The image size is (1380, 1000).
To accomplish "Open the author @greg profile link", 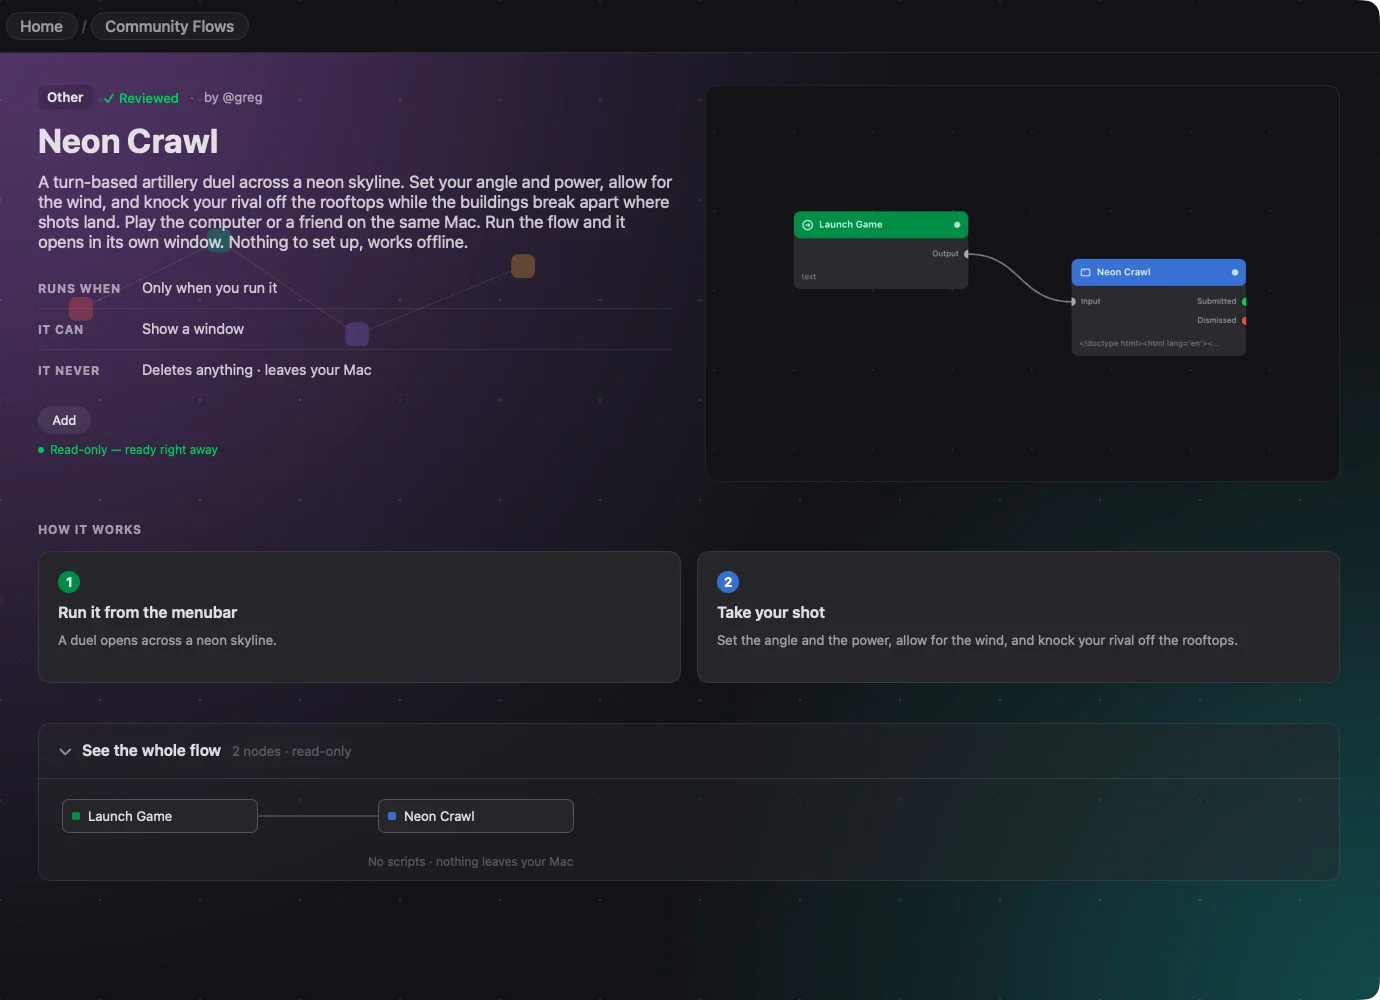I will pos(233,97).
